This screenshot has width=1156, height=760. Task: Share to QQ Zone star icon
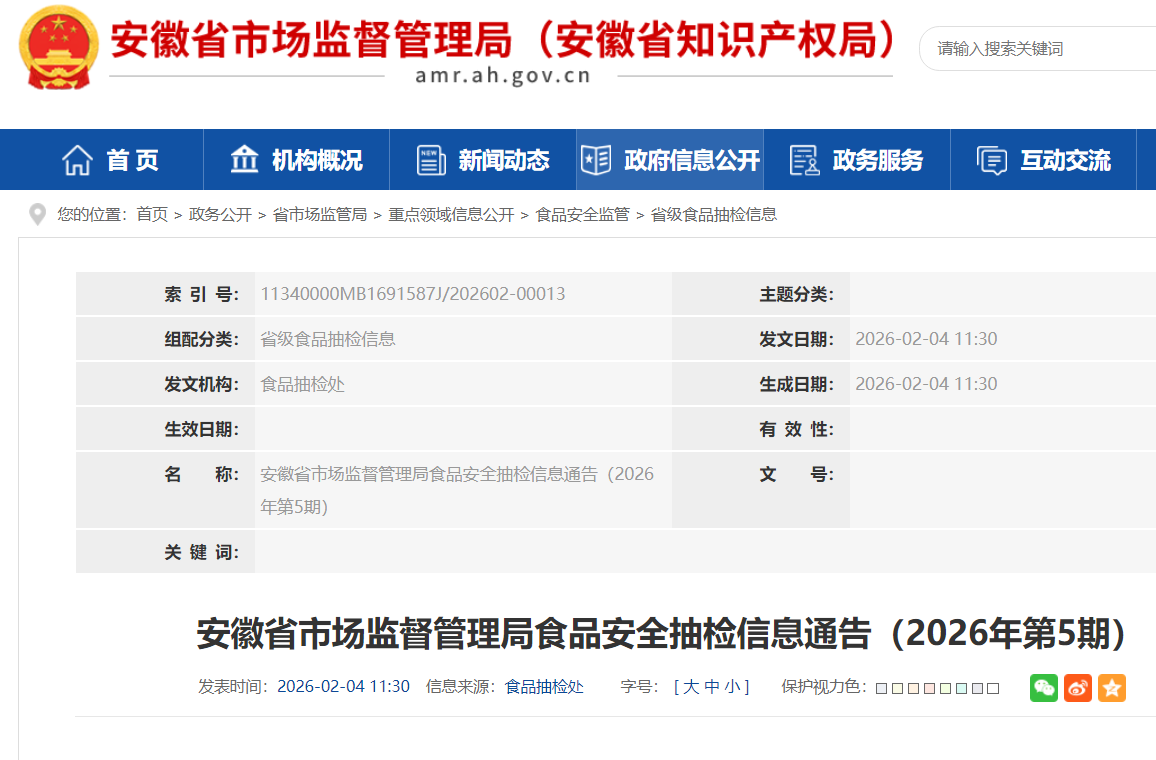click(x=1112, y=687)
